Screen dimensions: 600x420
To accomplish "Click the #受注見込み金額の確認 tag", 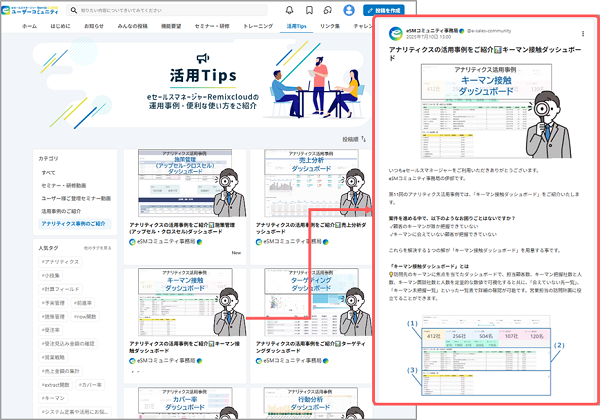I will (68, 343).
